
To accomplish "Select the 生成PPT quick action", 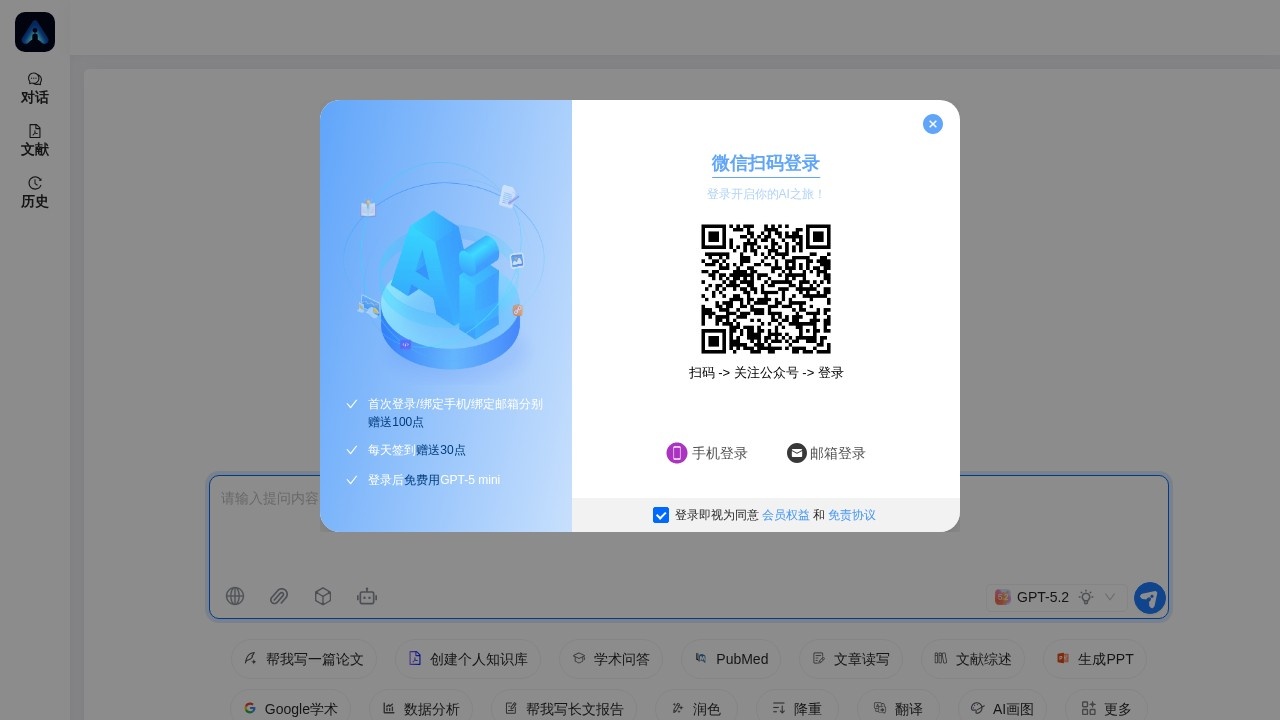I will tap(1094, 659).
